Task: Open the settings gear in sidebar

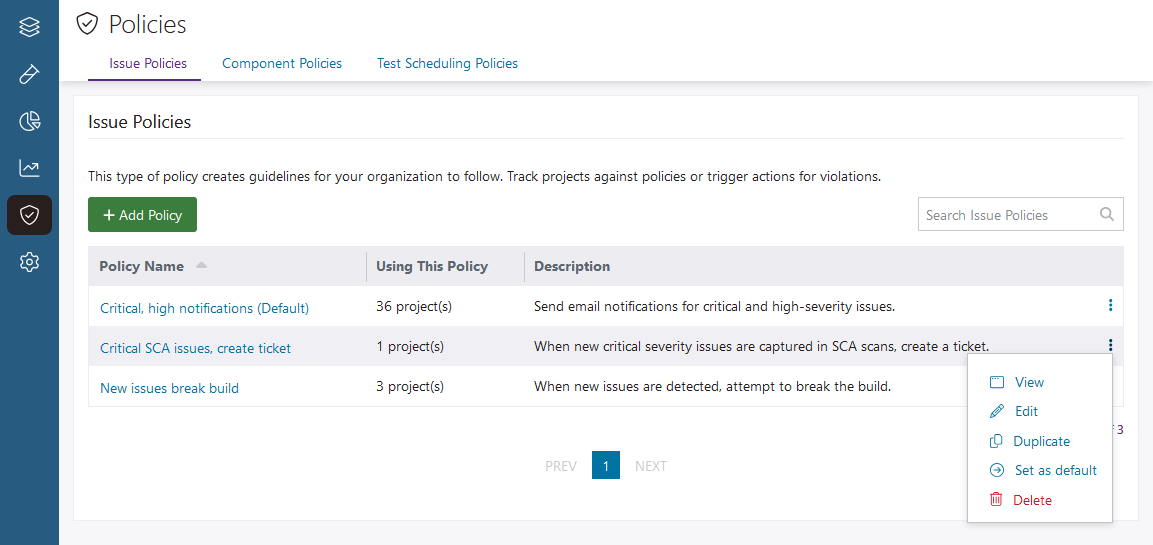Action: point(29,262)
